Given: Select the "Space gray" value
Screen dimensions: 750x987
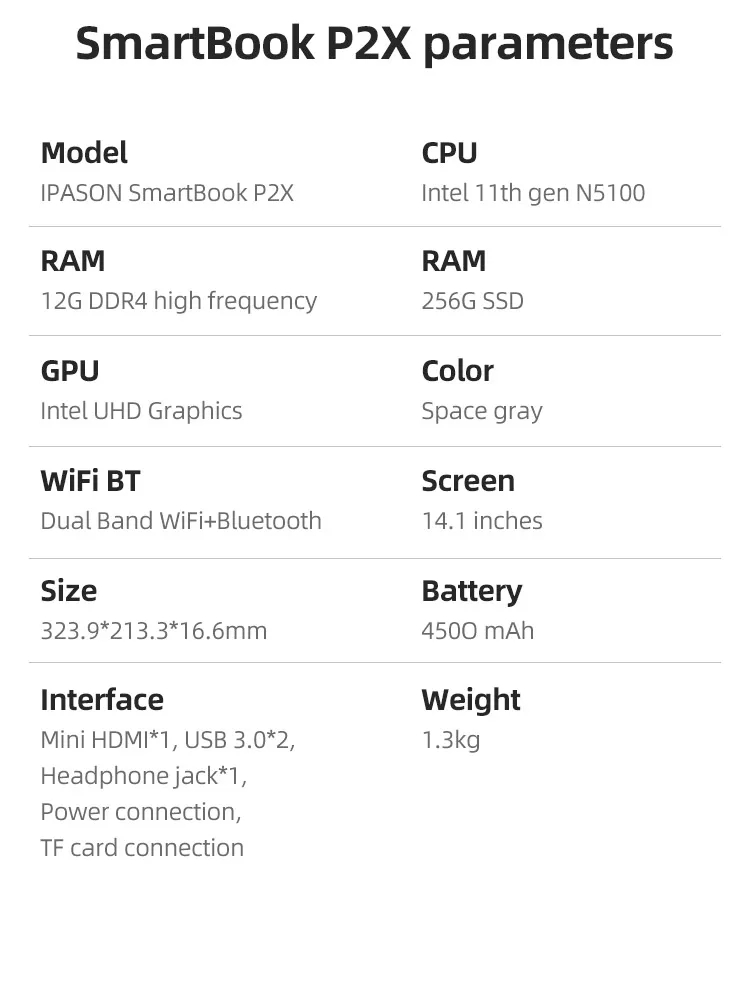Looking at the screenshot, I should (x=482, y=411).
